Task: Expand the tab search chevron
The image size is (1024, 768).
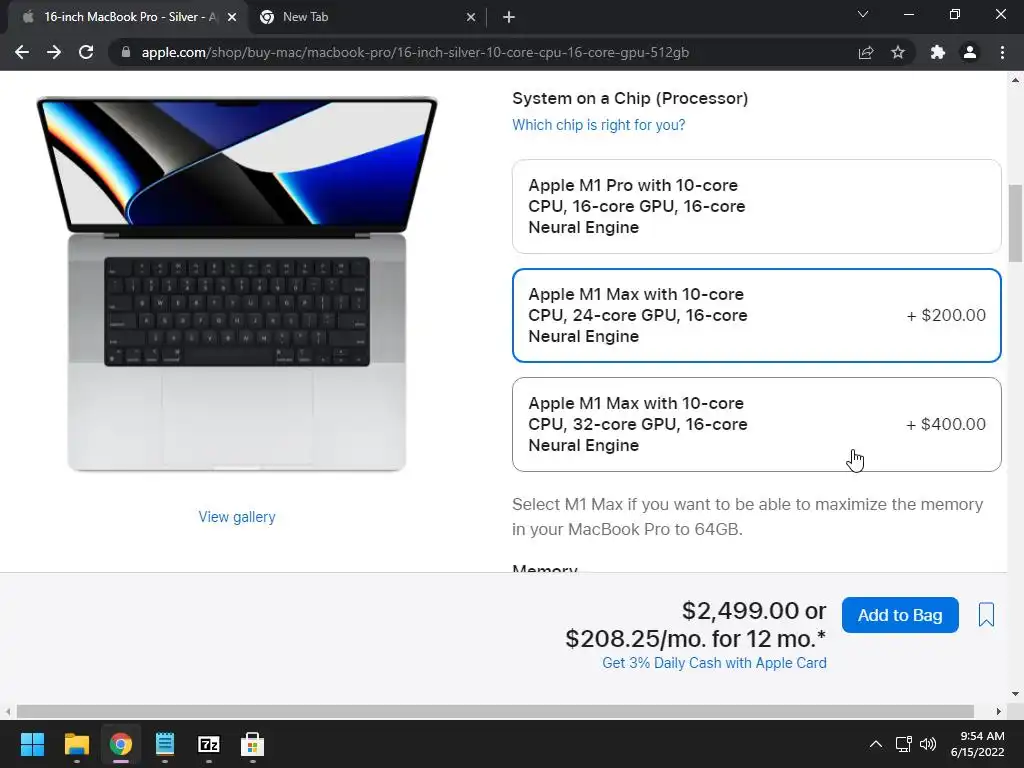Action: click(x=863, y=14)
